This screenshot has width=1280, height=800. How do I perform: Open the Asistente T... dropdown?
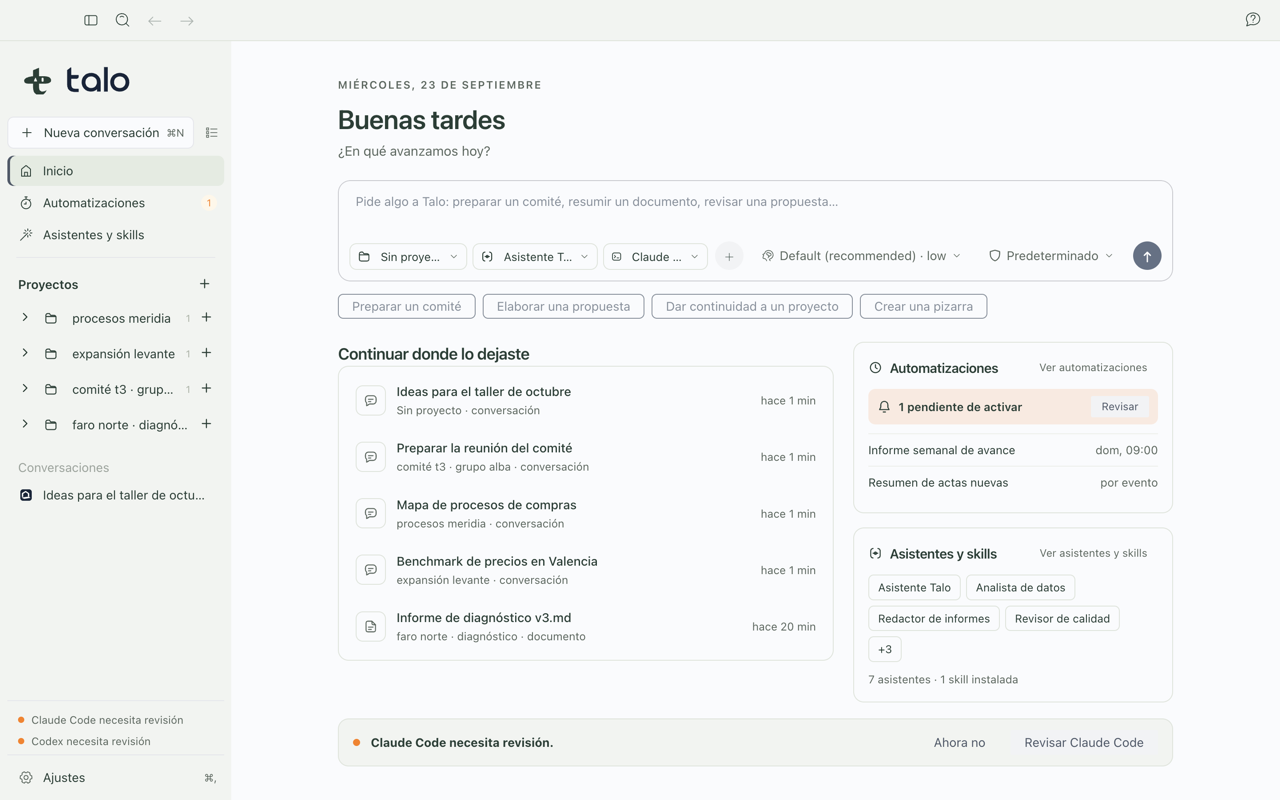(x=535, y=257)
